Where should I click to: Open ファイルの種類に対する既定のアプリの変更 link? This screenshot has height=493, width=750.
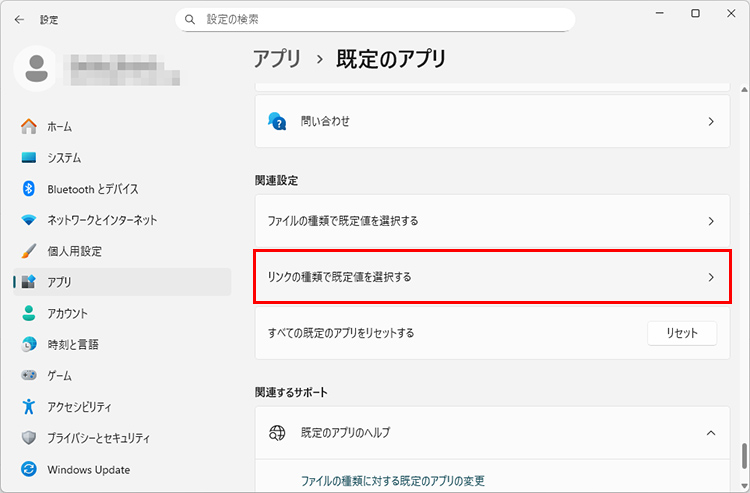click(393, 481)
